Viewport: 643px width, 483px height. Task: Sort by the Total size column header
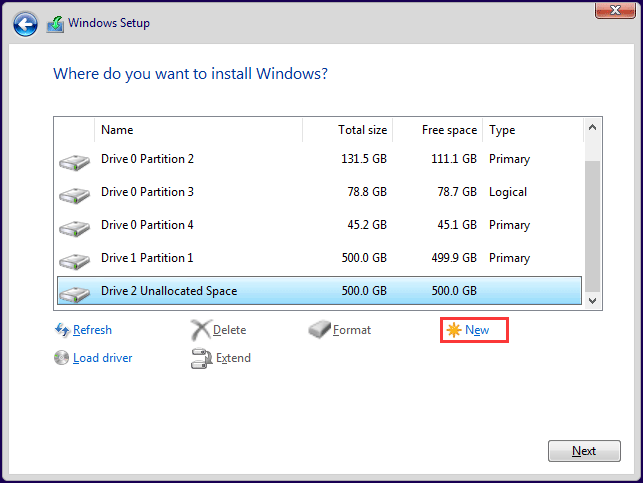click(x=348, y=130)
